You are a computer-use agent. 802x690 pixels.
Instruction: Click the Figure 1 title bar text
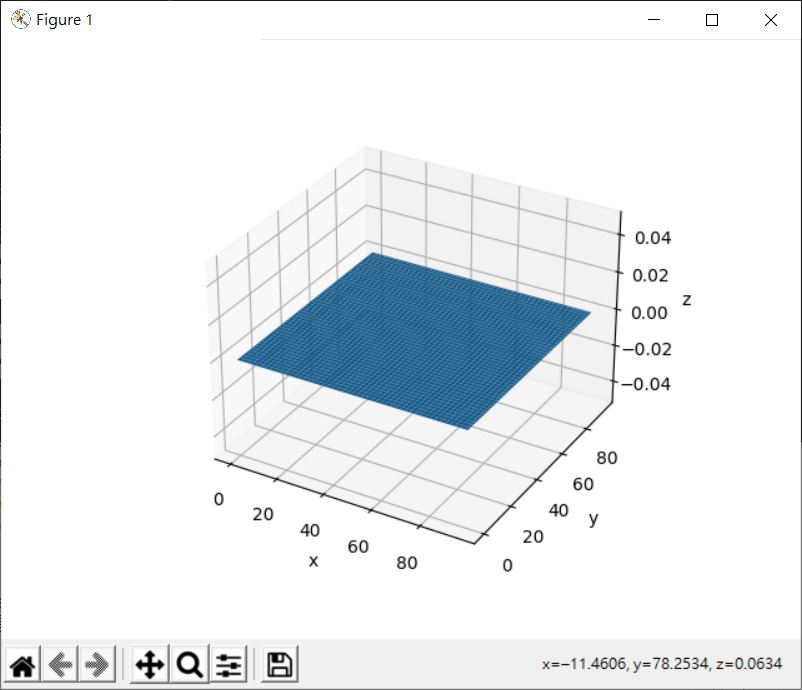tap(64, 20)
